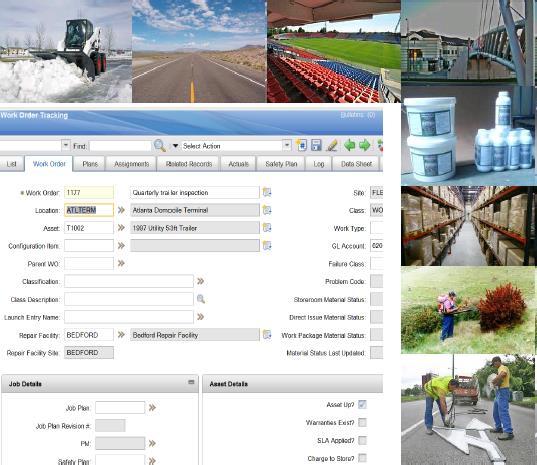Open detail menu chevron next to Safety Plan field

tap(152, 461)
